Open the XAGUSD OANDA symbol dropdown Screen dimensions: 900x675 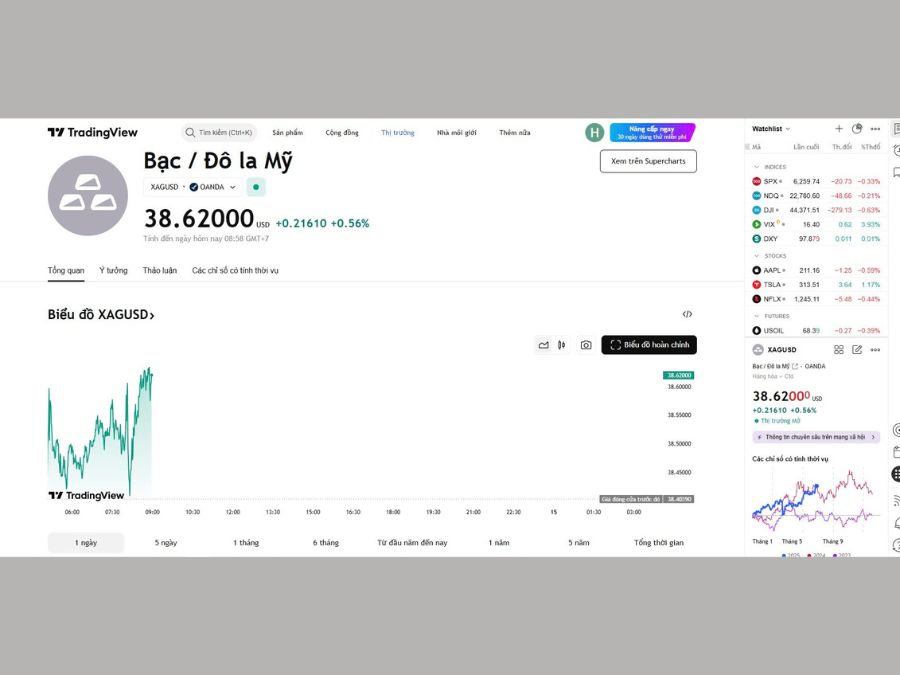193,187
